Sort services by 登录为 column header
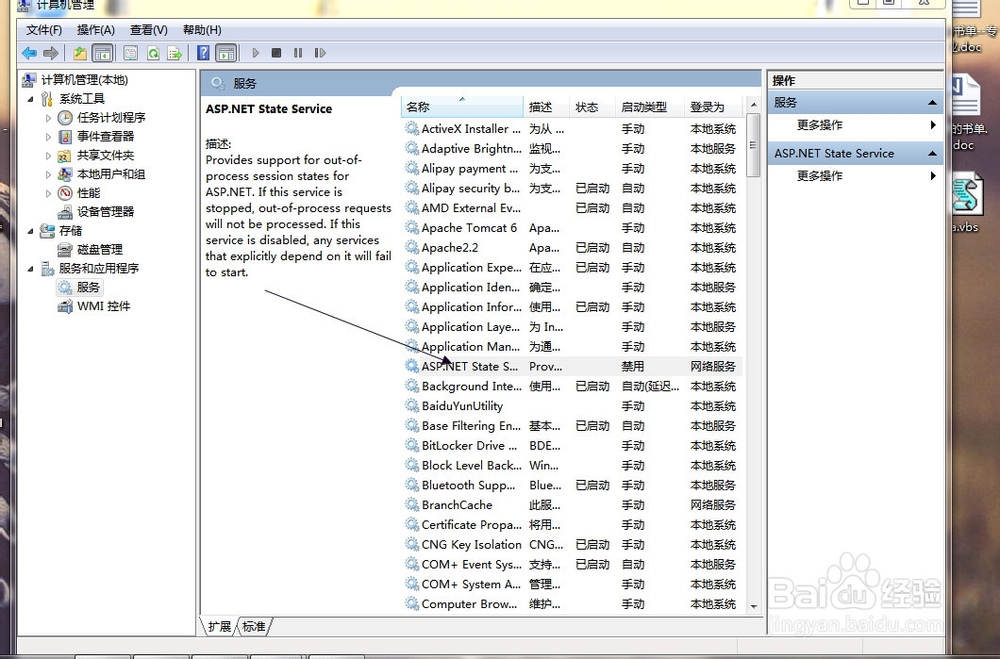Viewport: 1000px width, 659px height. click(714, 107)
